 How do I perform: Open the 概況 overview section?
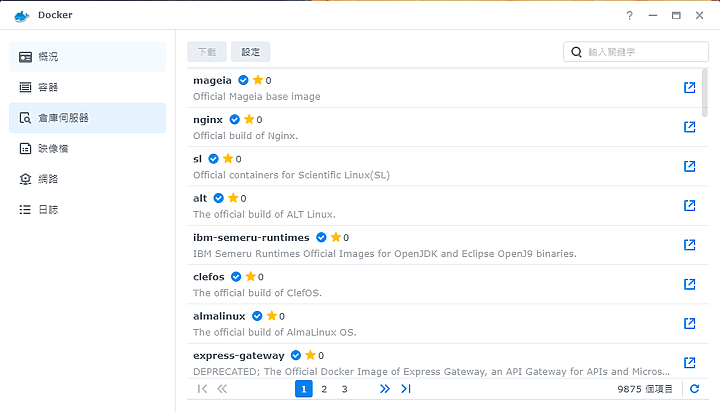click(x=87, y=57)
